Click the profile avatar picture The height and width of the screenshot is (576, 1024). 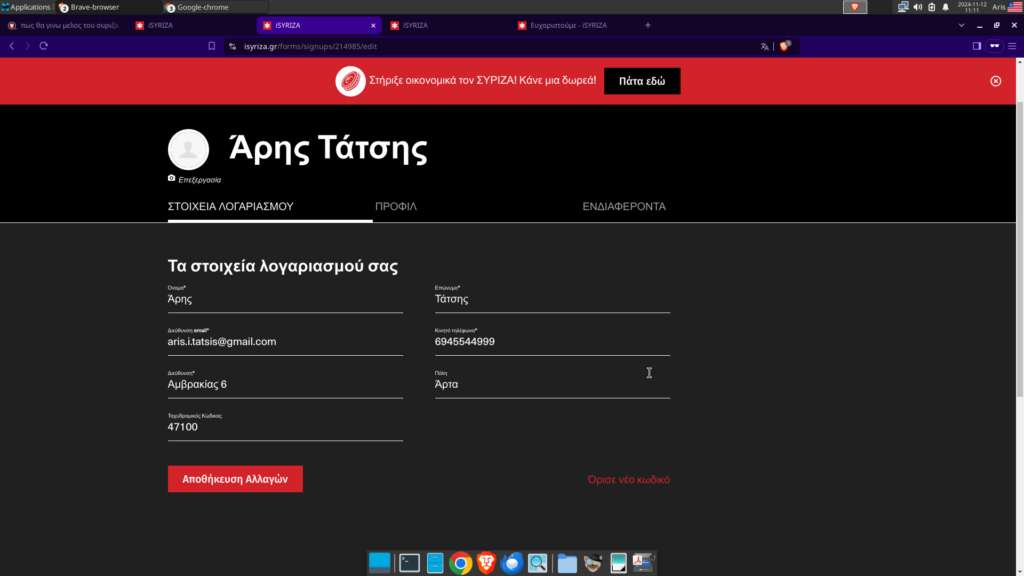point(188,149)
